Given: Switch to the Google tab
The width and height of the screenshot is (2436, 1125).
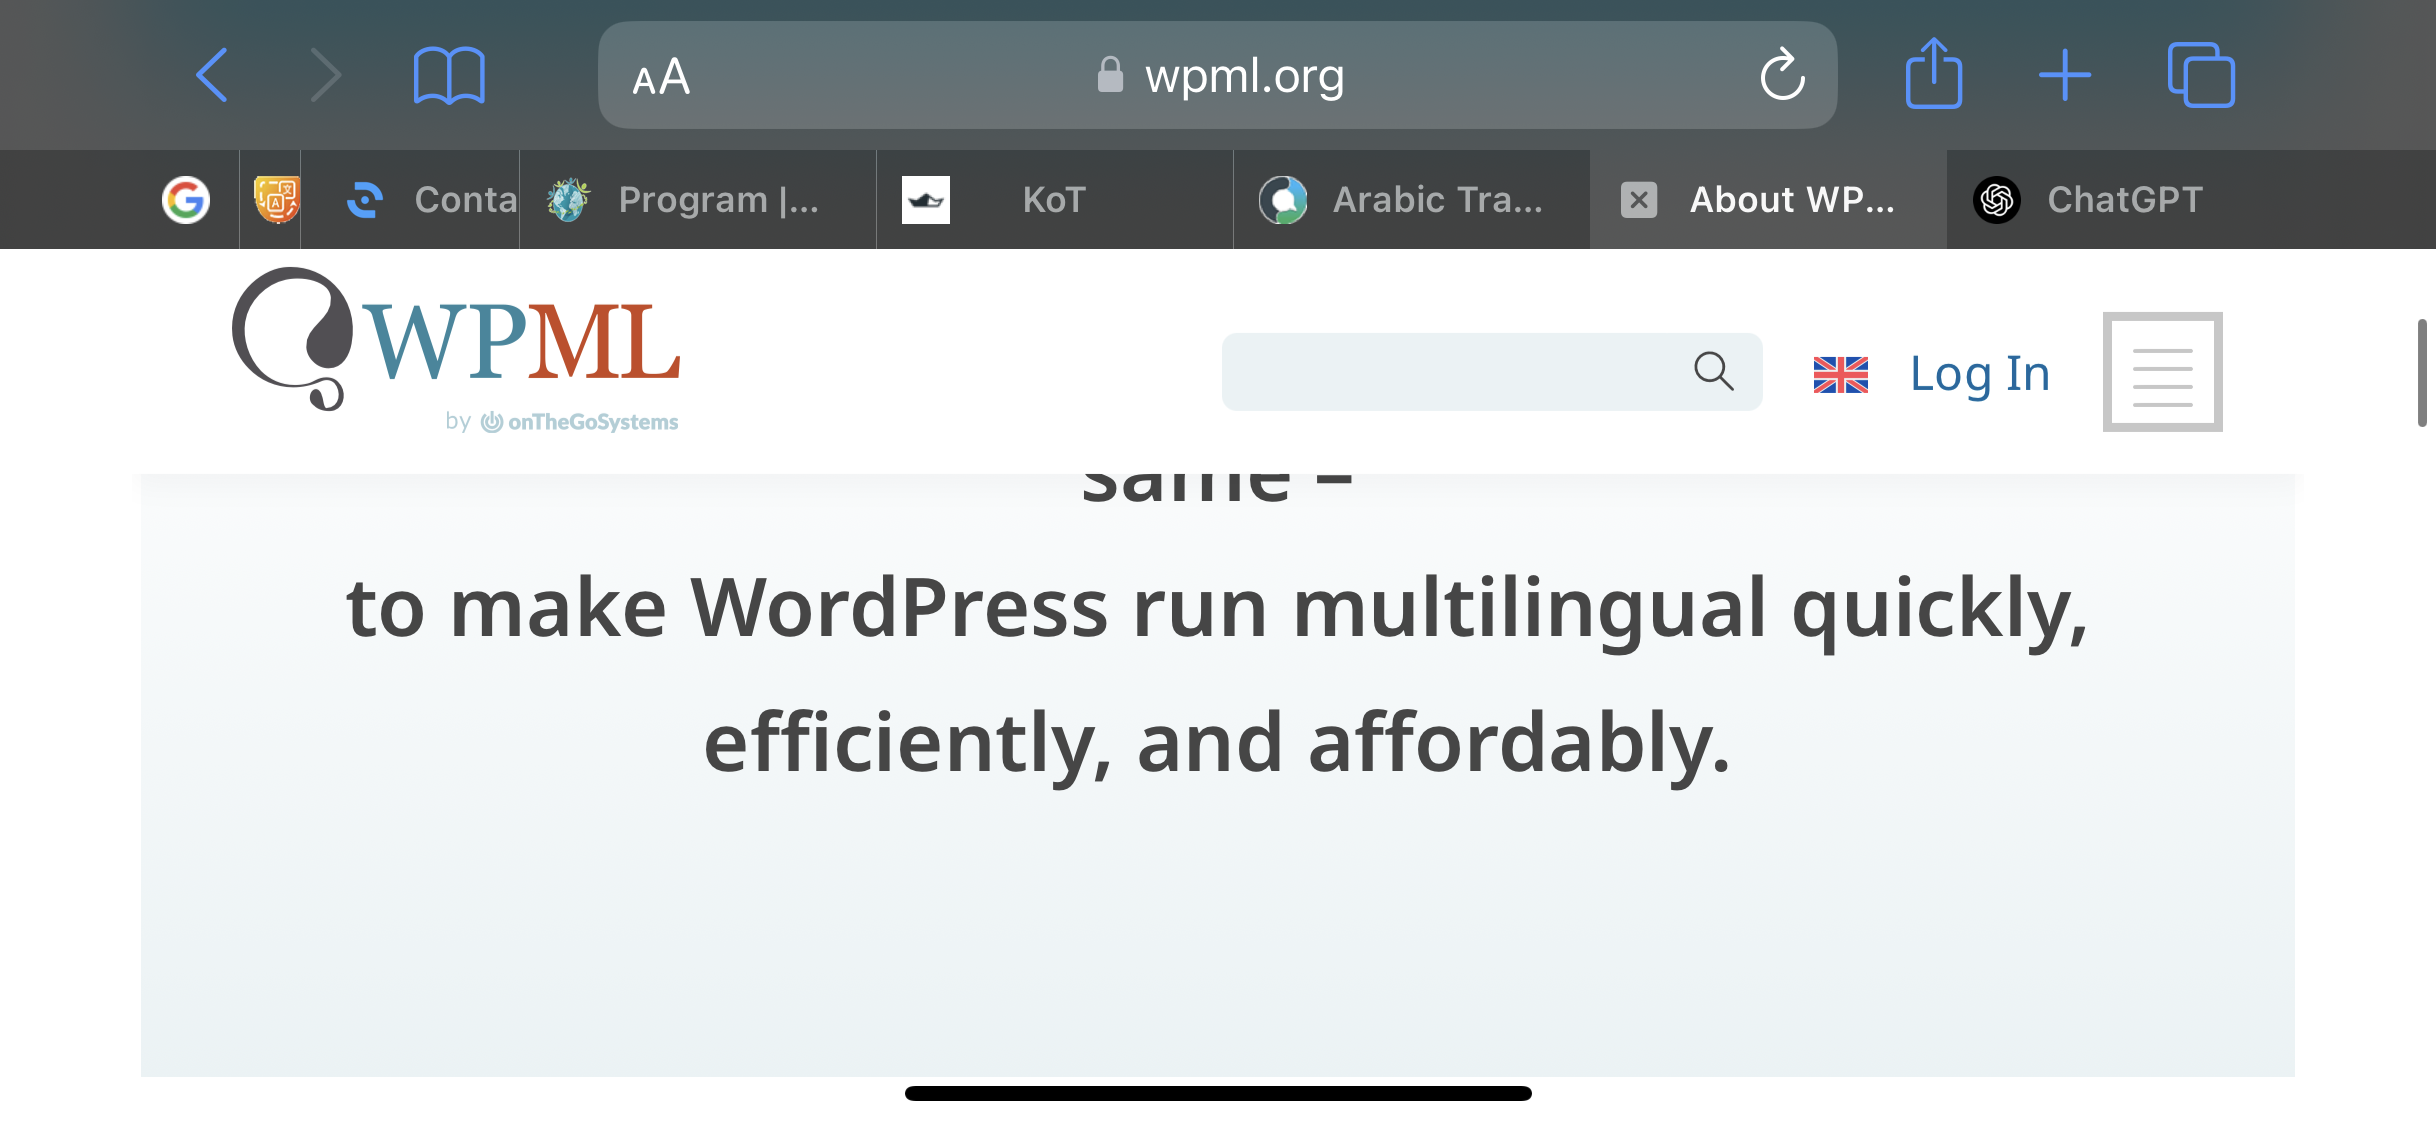Looking at the screenshot, I should tap(186, 200).
